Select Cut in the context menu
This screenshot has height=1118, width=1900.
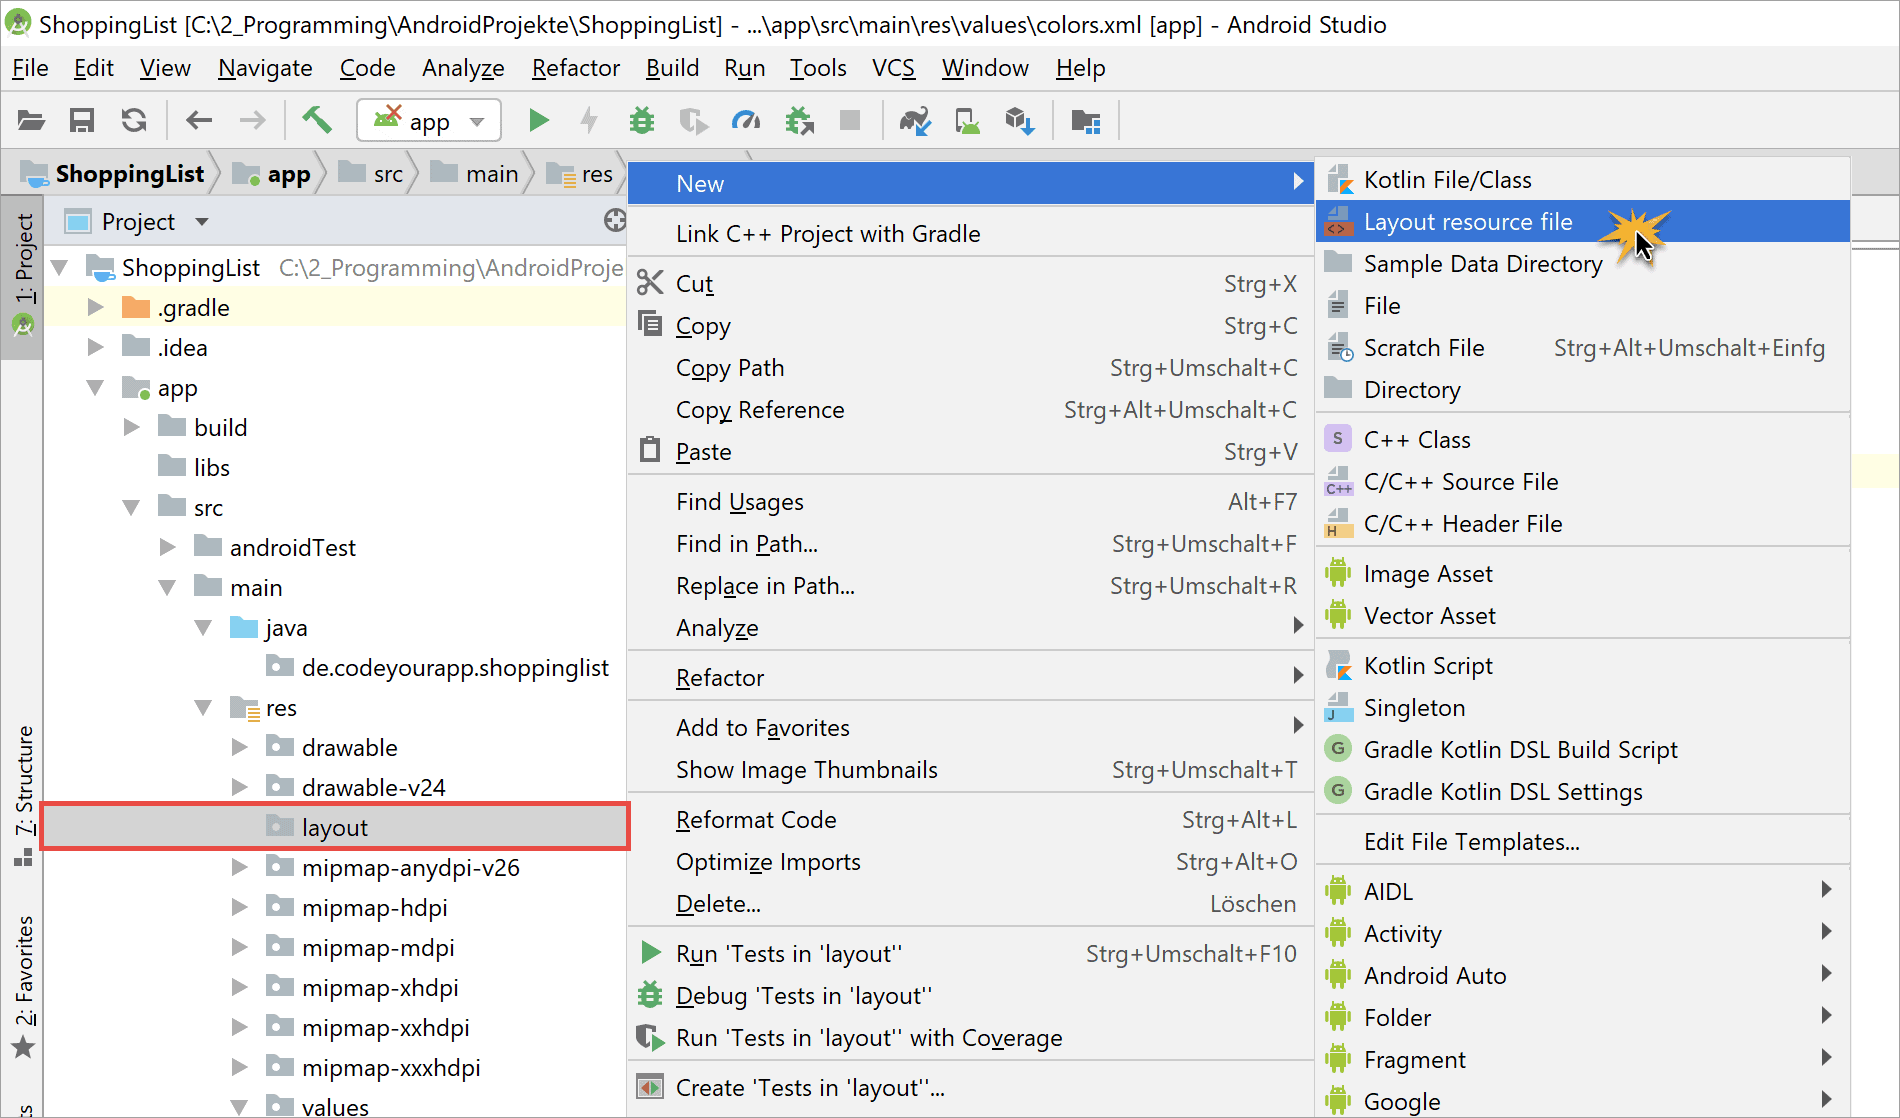[x=970, y=284]
